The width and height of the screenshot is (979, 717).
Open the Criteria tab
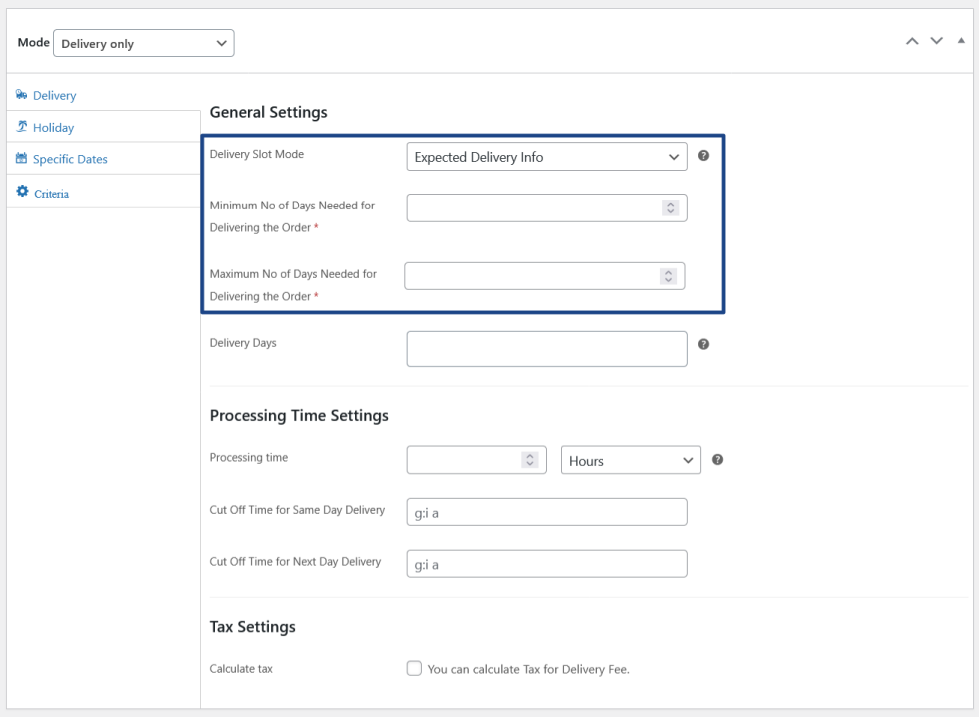51,193
